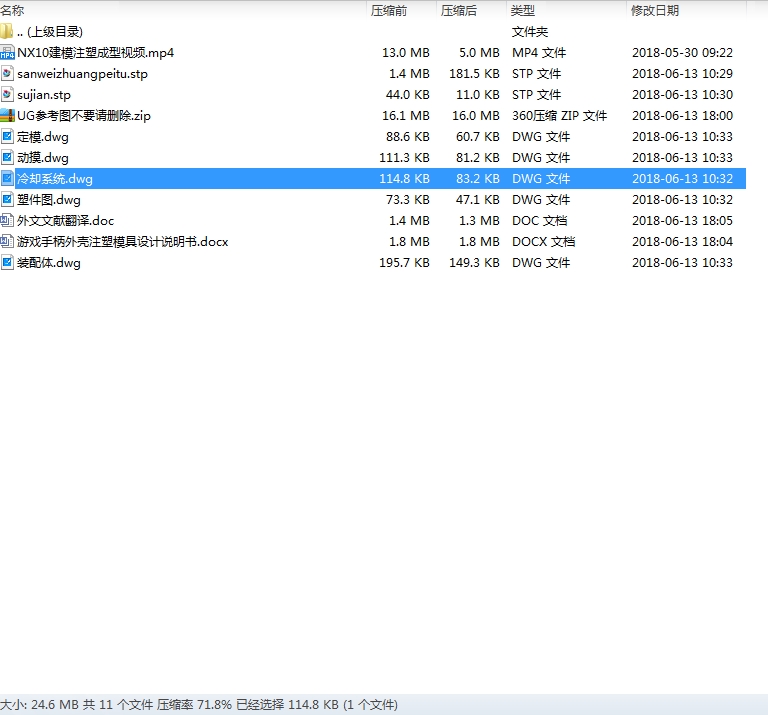Select file UG参考图不要请删除.zip

coord(84,116)
